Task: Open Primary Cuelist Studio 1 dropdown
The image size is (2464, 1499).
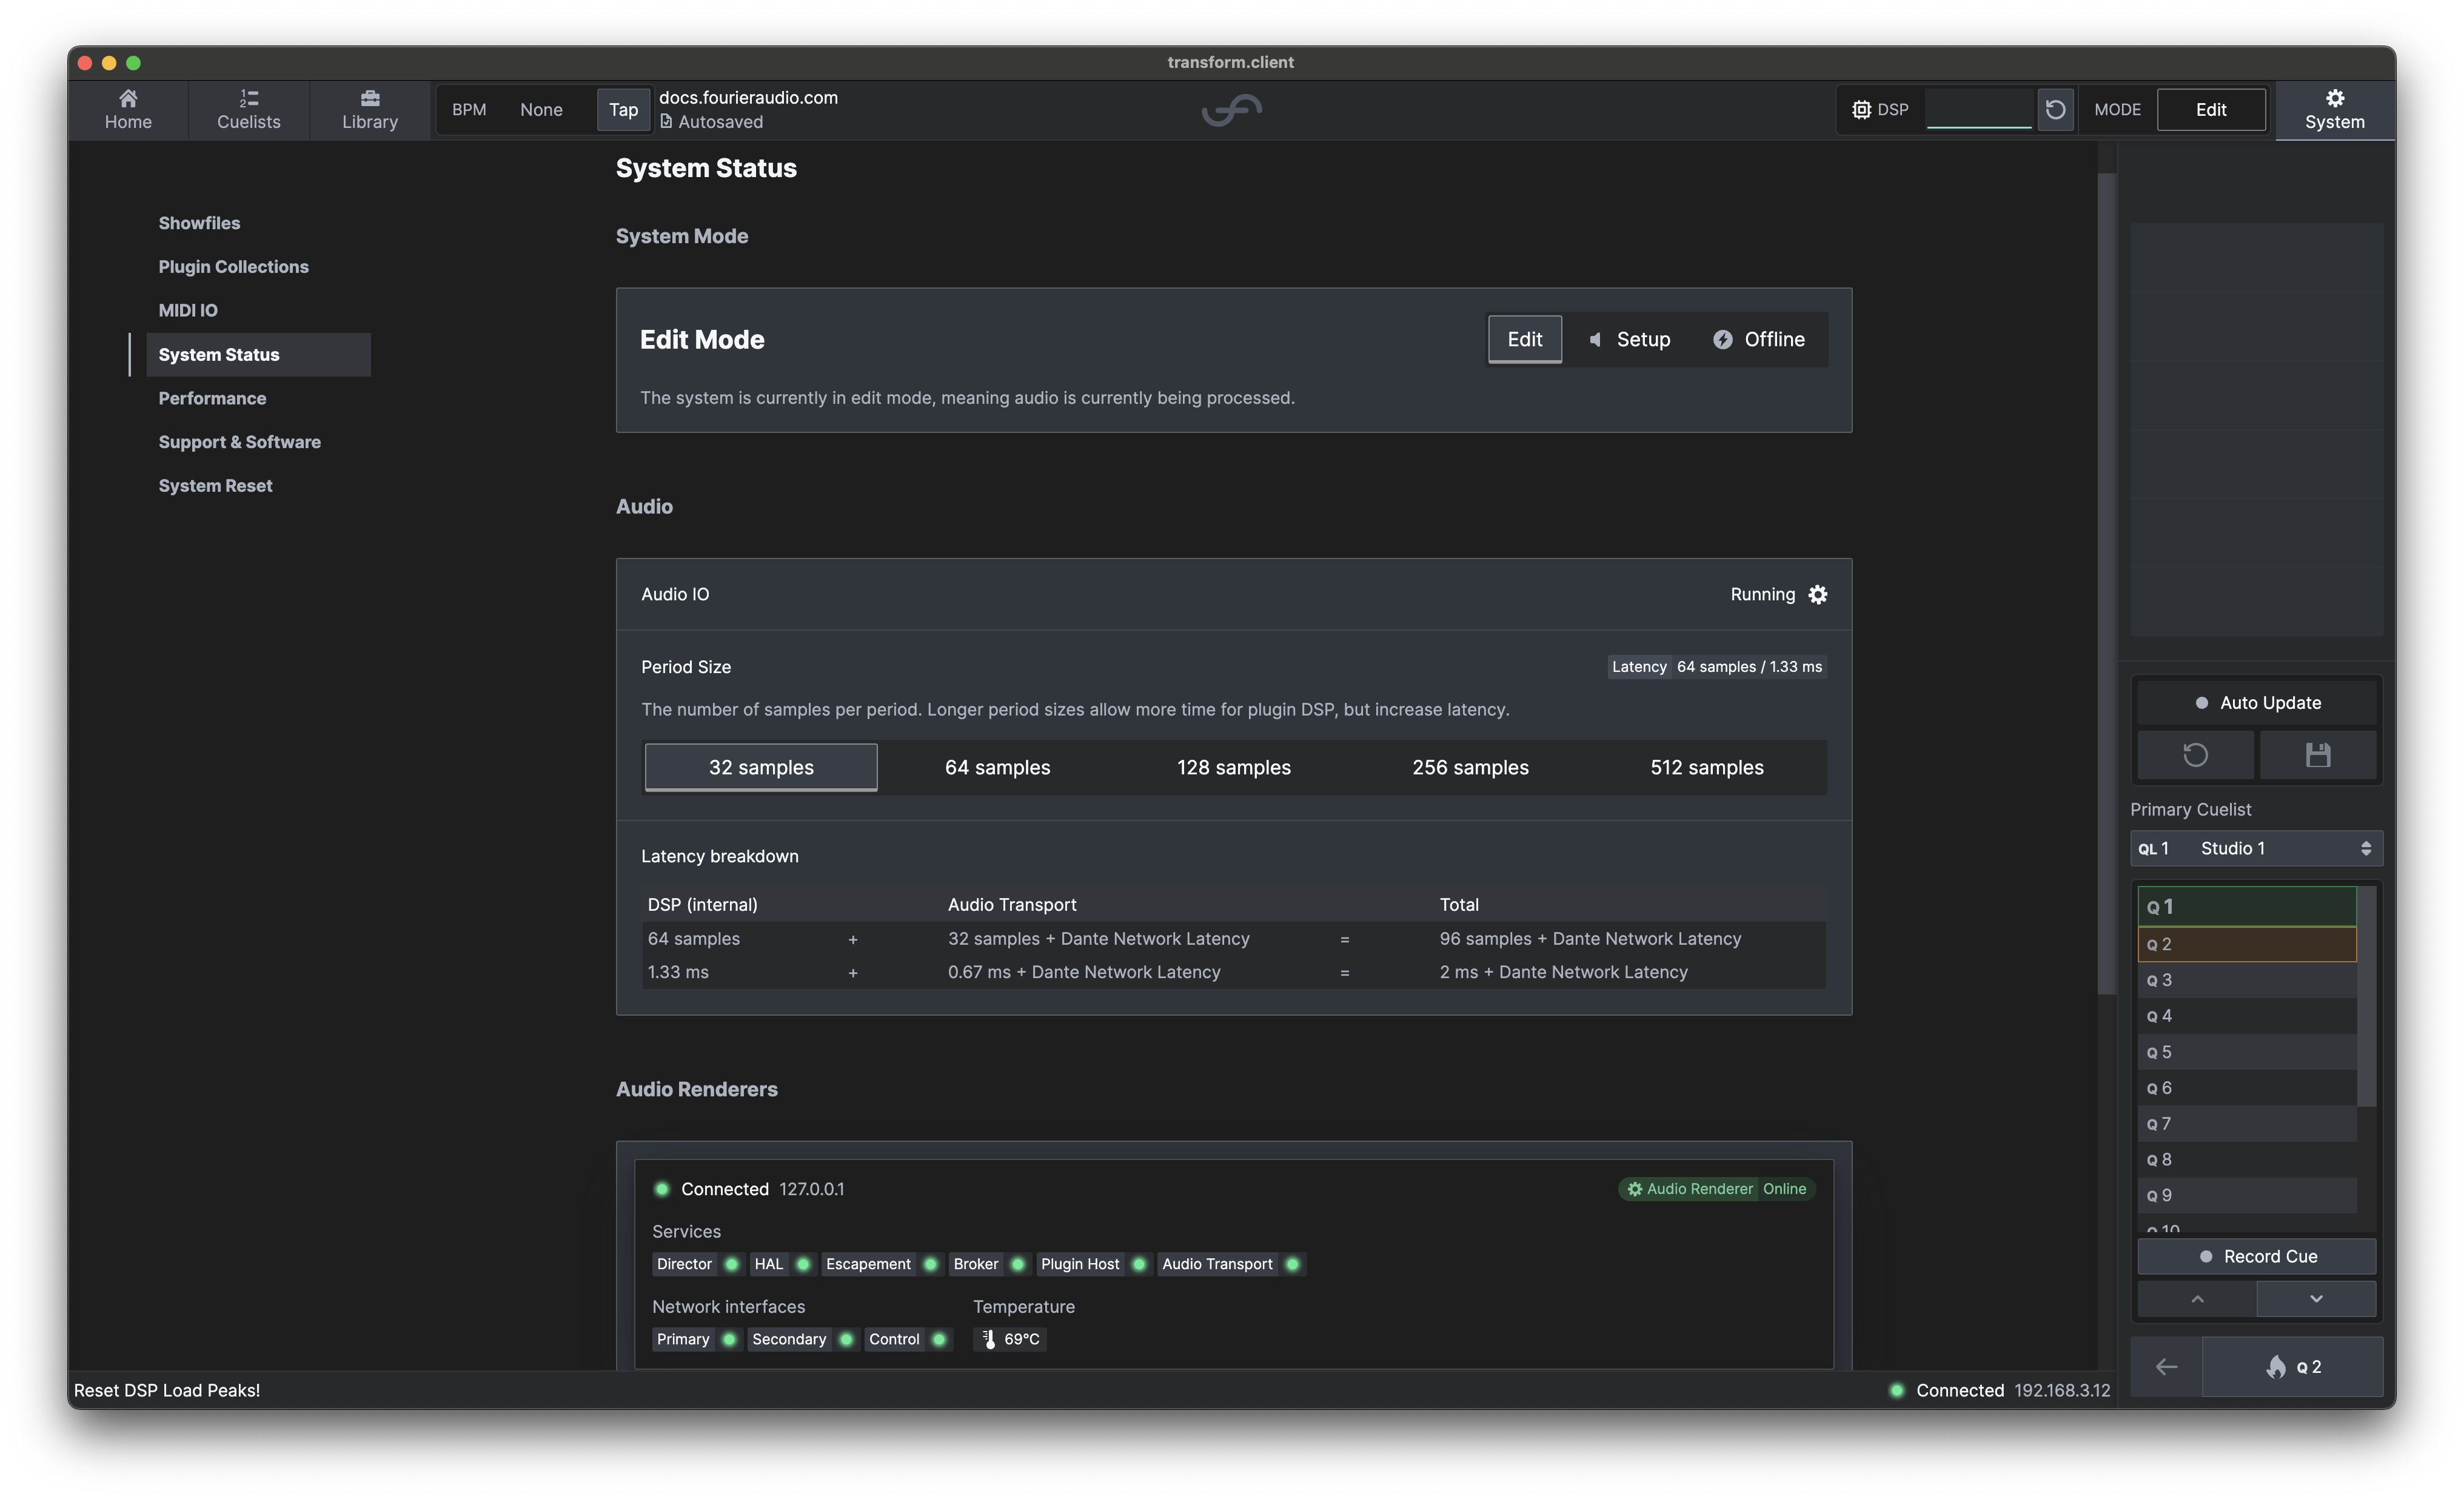Action: [2256, 849]
